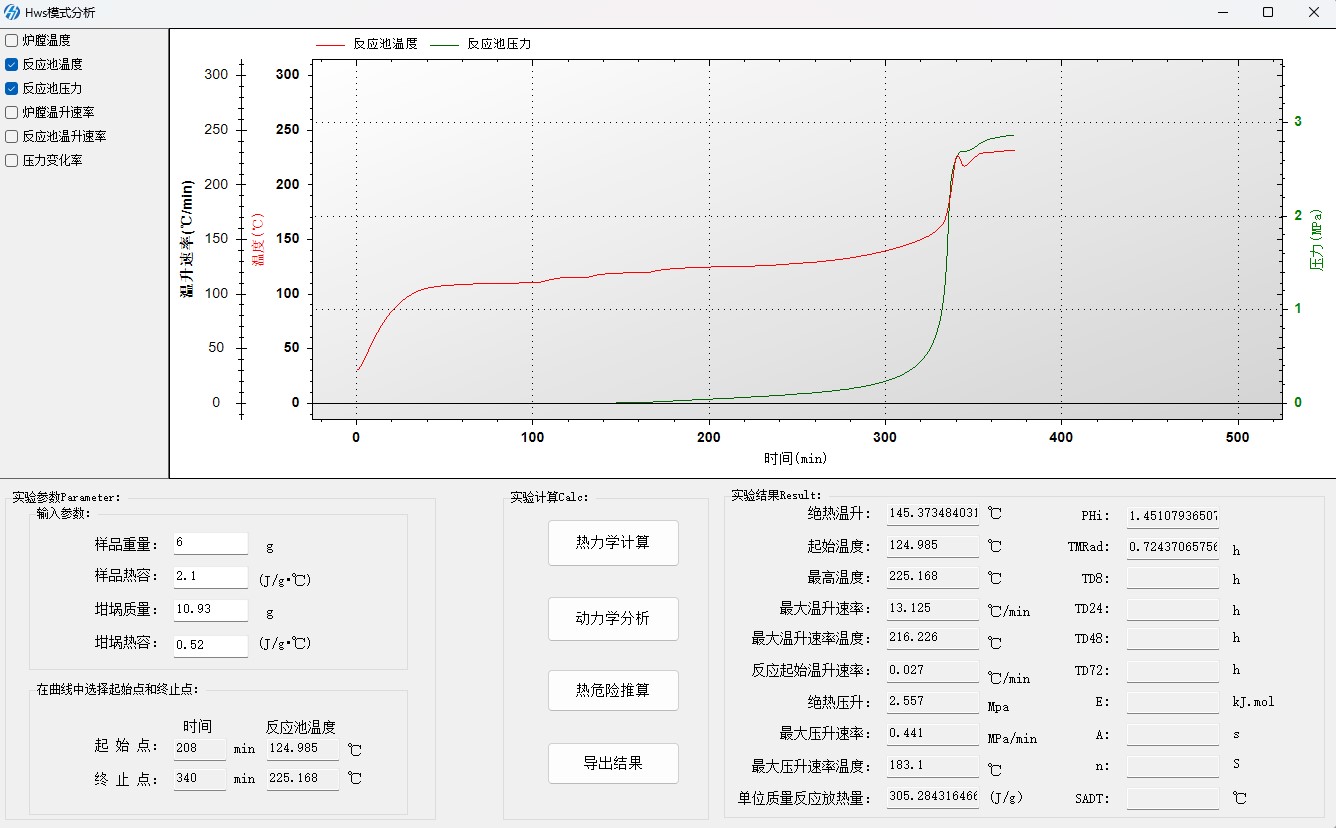Enable the 压力变化率 checkbox

point(12,161)
